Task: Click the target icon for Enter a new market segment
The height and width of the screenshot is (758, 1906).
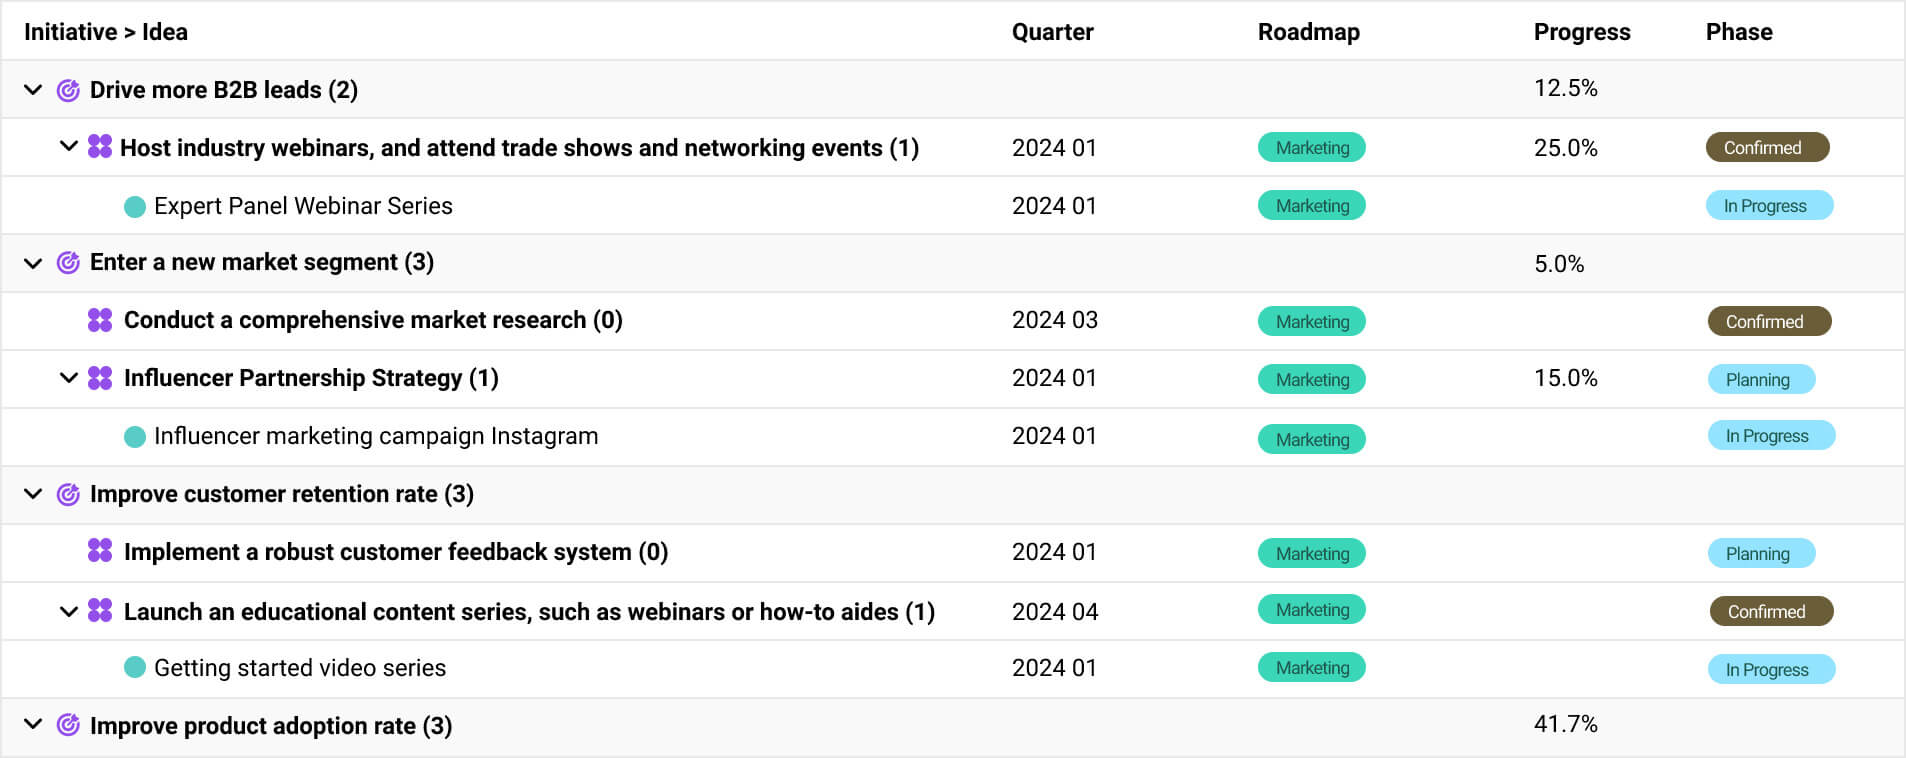Action: pyautogui.click(x=68, y=262)
